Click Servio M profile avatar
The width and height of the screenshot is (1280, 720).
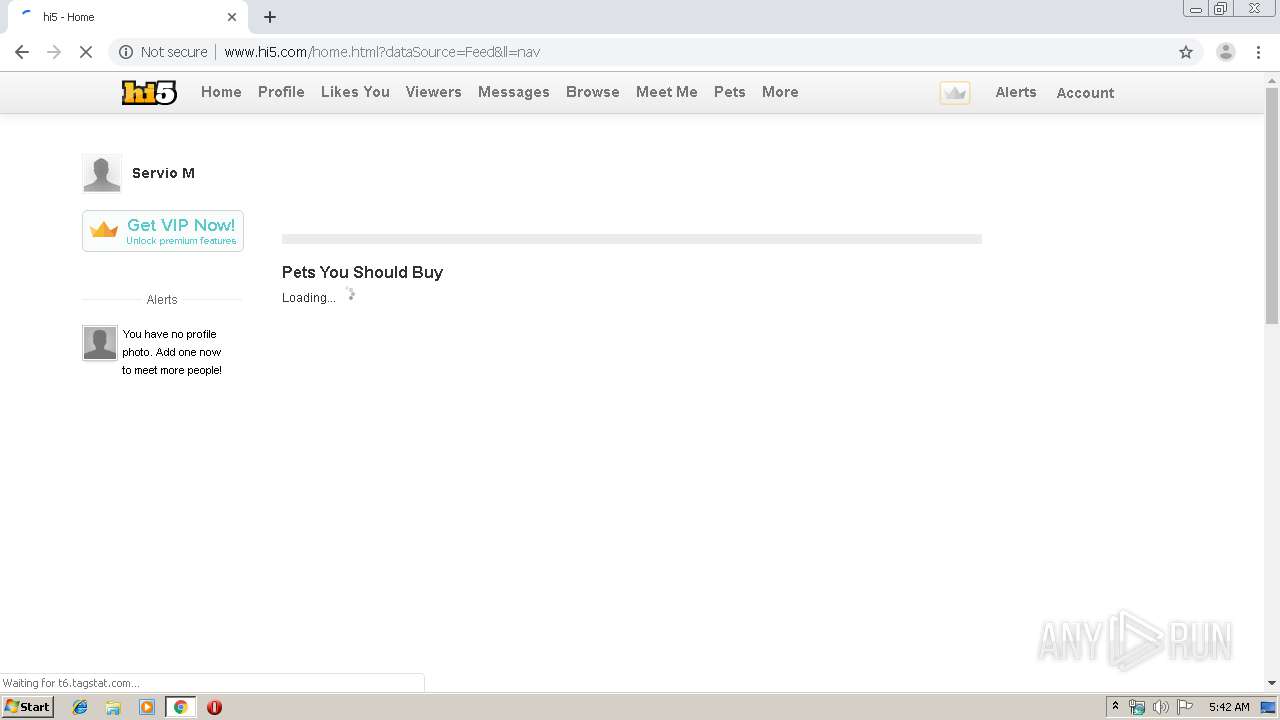(101, 173)
